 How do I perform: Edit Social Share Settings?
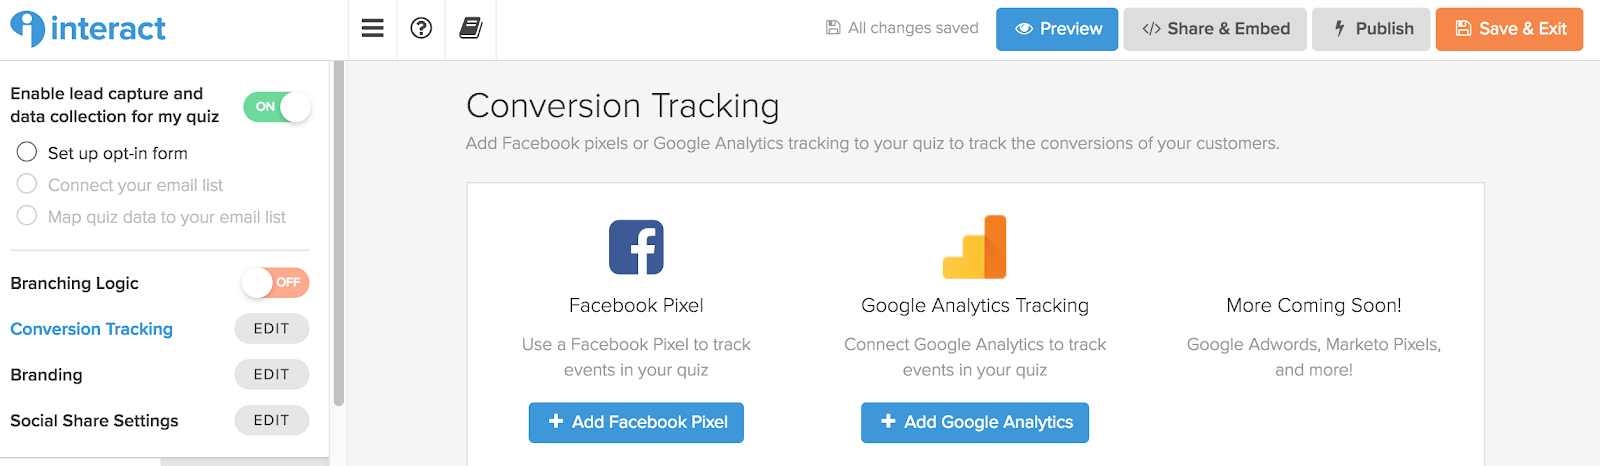271,421
